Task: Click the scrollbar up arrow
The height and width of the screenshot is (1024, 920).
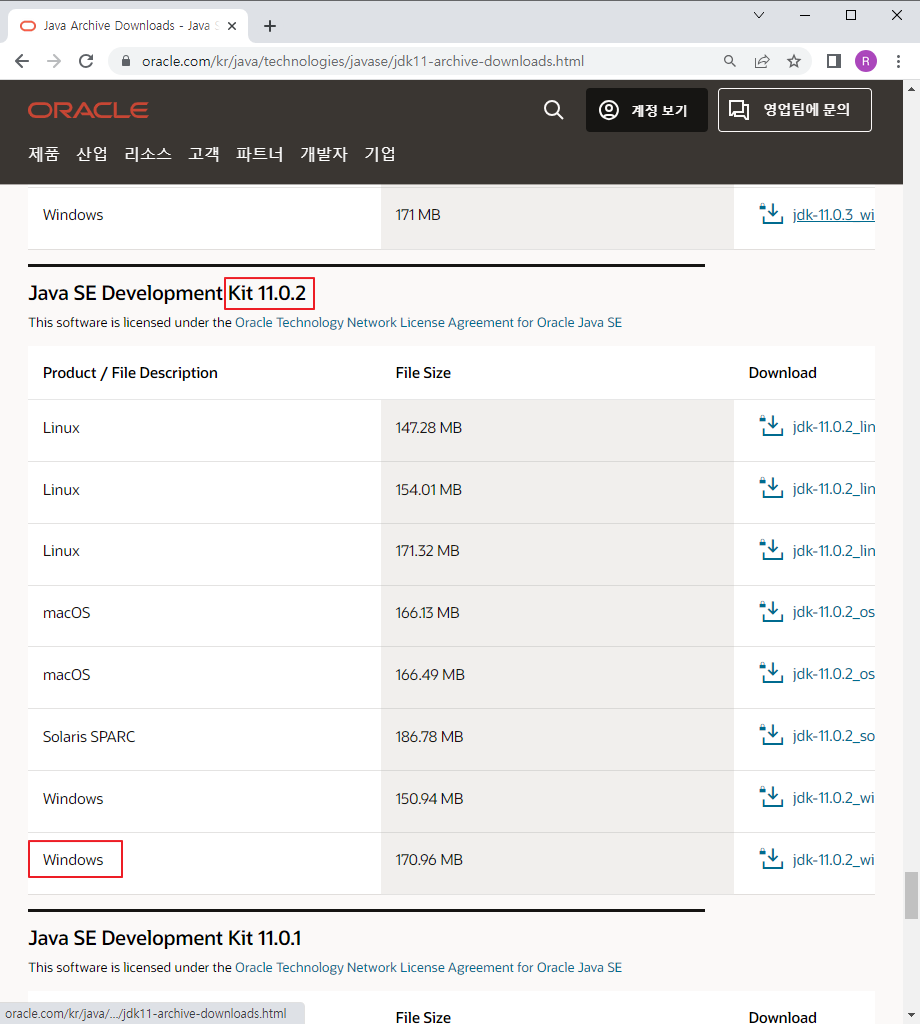Action: (912, 88)
